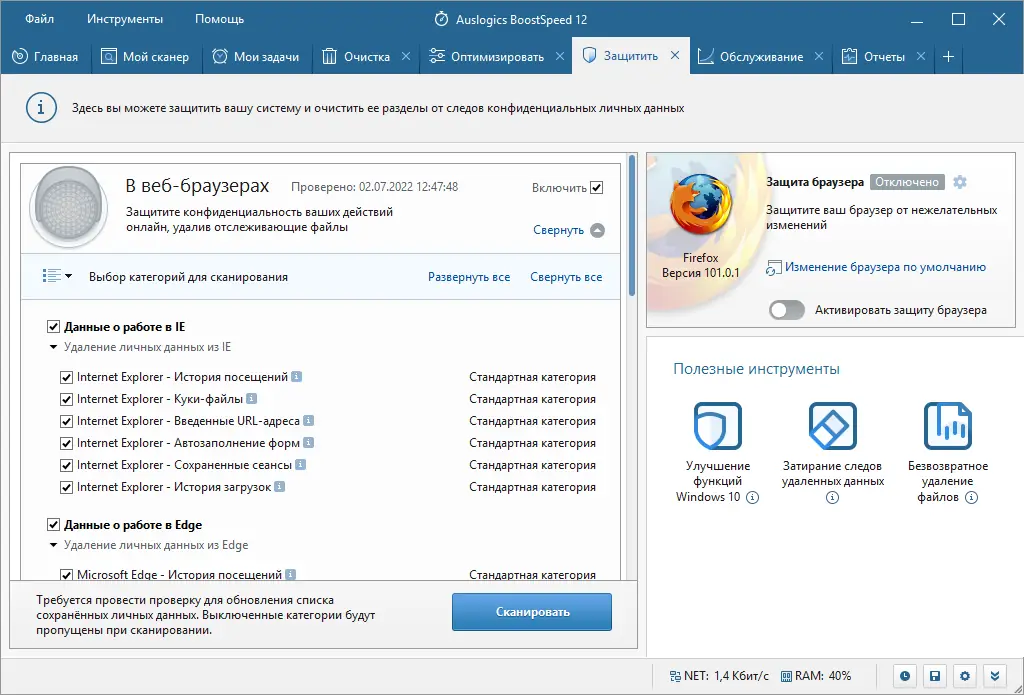Switch to the Мой сканер tab
Screen dimensions: 1024x695
pos(145,57)
